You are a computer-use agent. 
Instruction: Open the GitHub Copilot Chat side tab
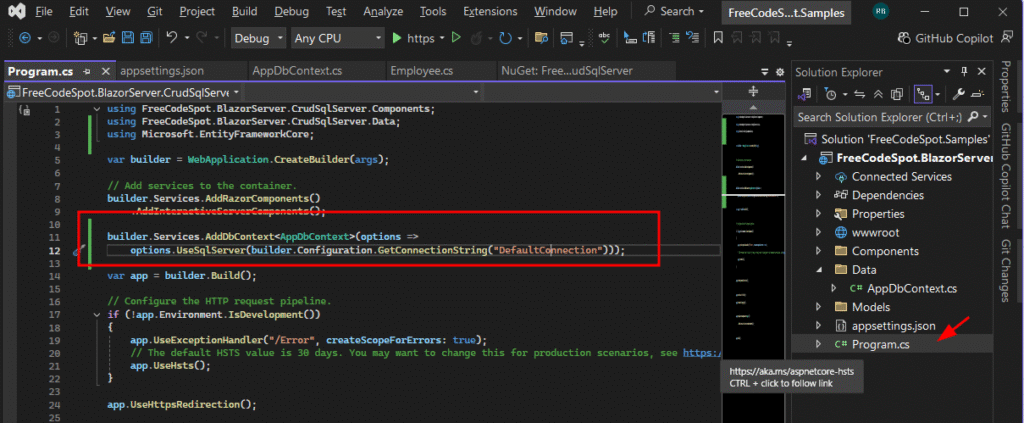click(1007, 176)
